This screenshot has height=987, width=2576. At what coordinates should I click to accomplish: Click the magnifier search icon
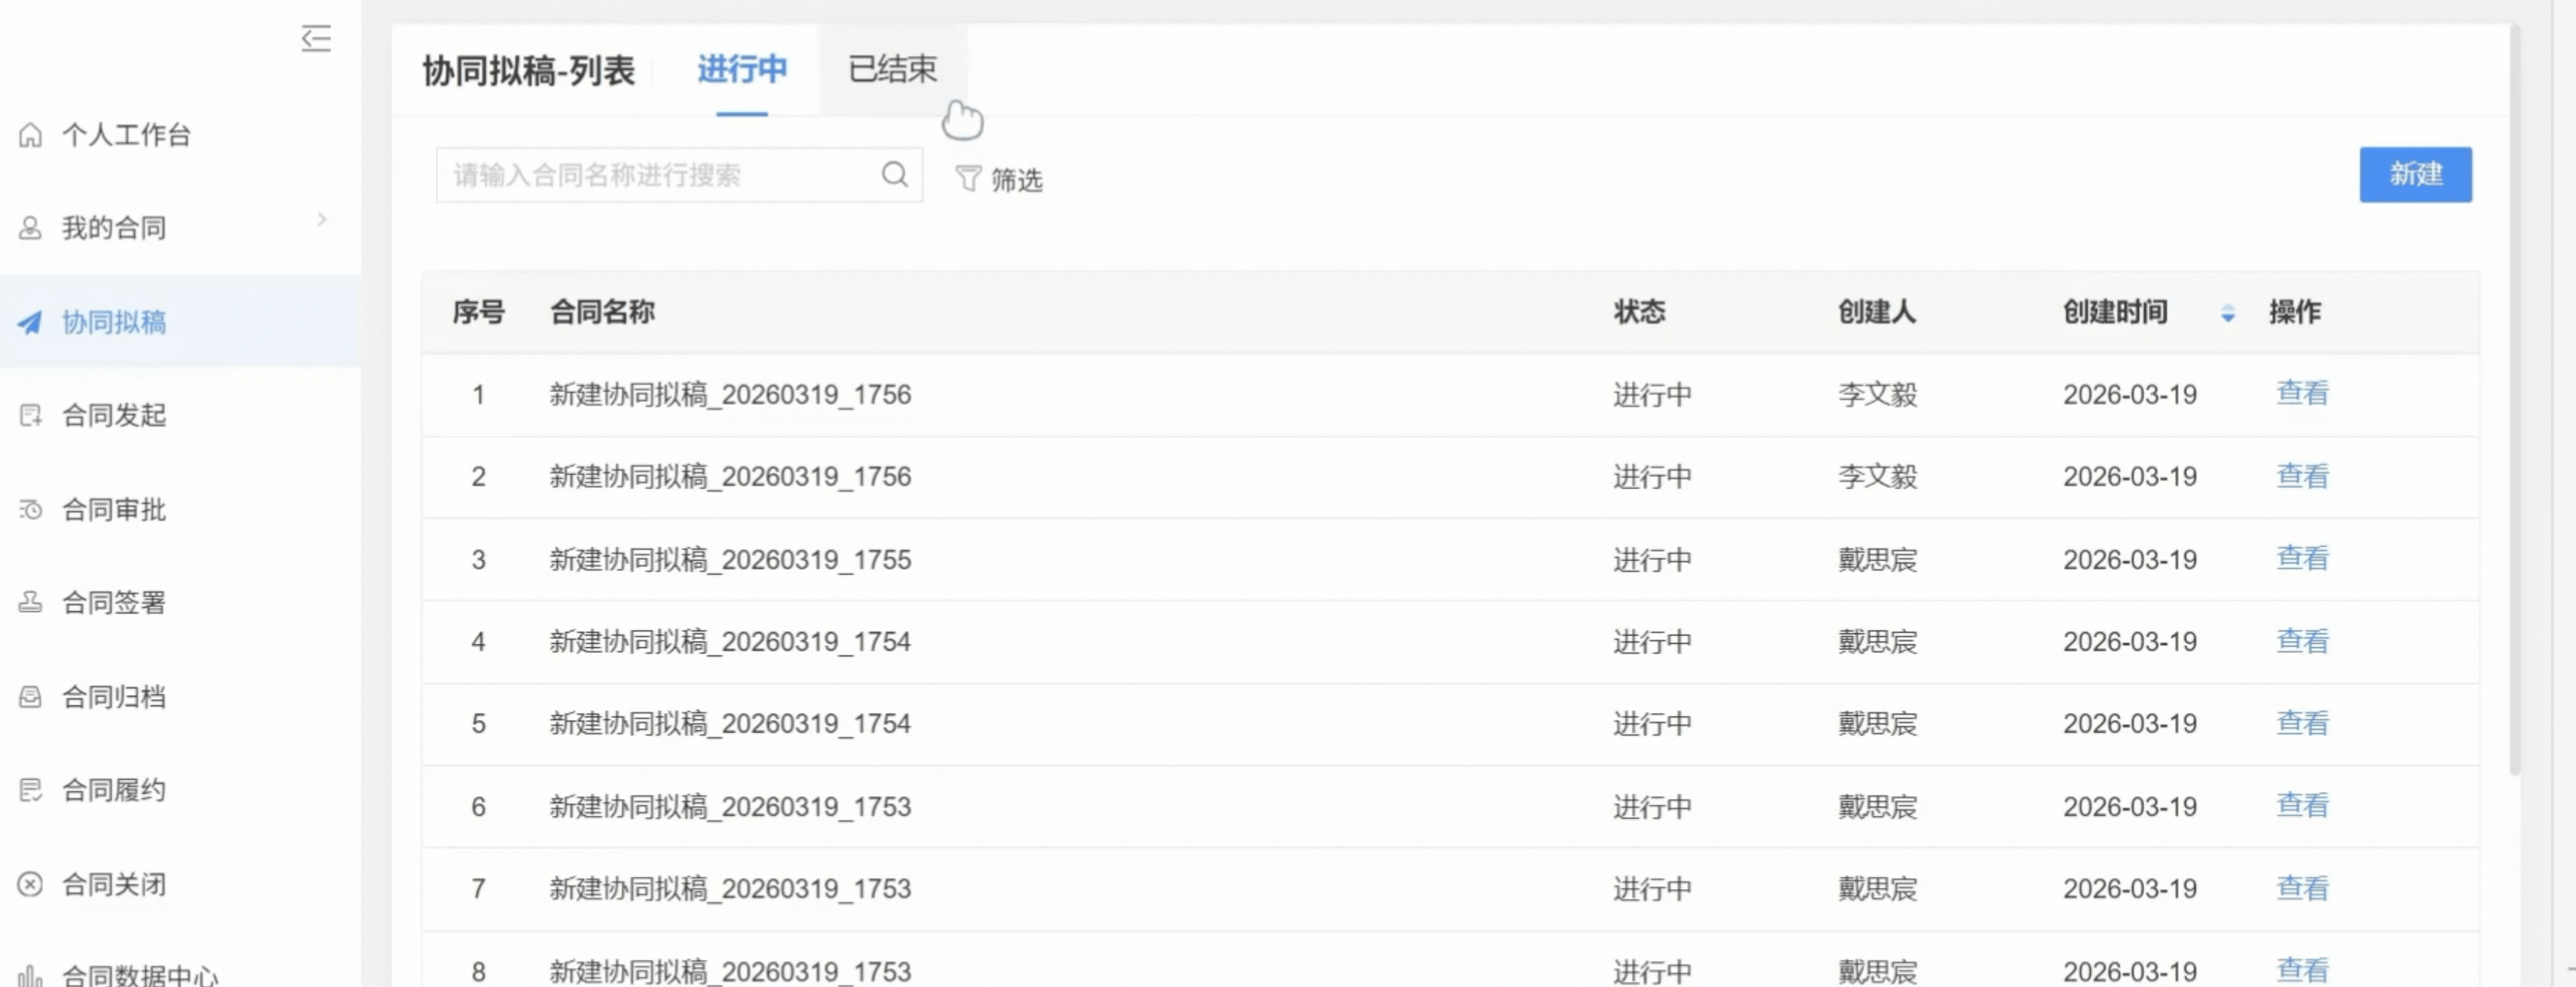[894, 175]
